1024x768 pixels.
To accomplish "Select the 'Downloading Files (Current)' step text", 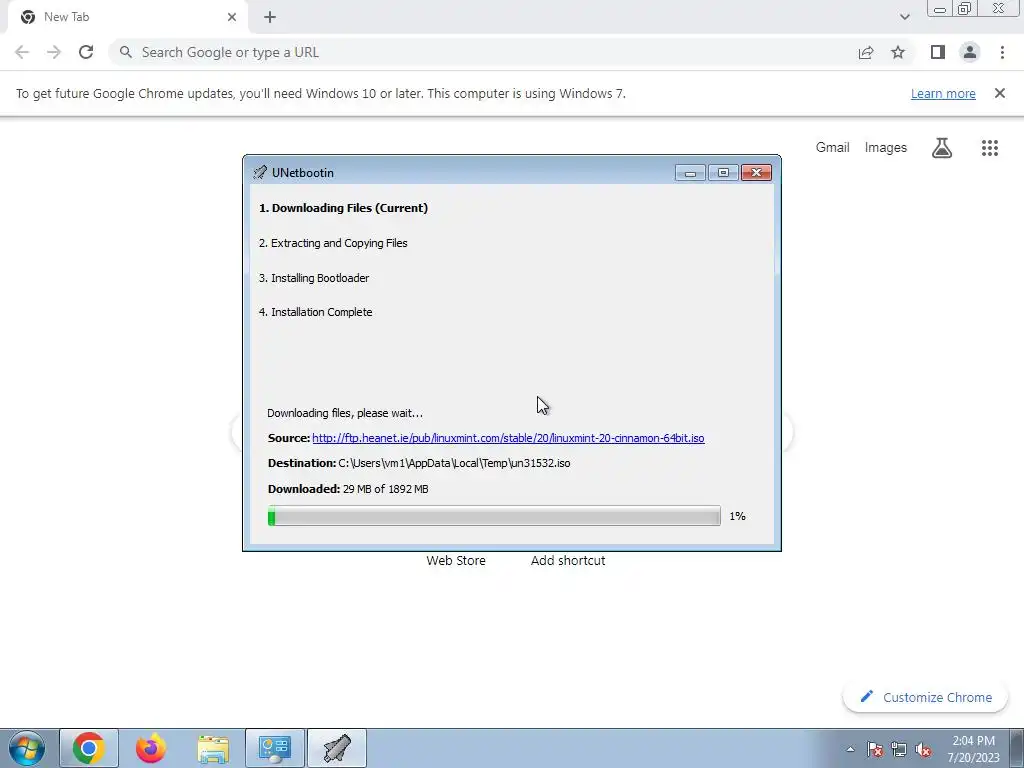I will 344,208.
